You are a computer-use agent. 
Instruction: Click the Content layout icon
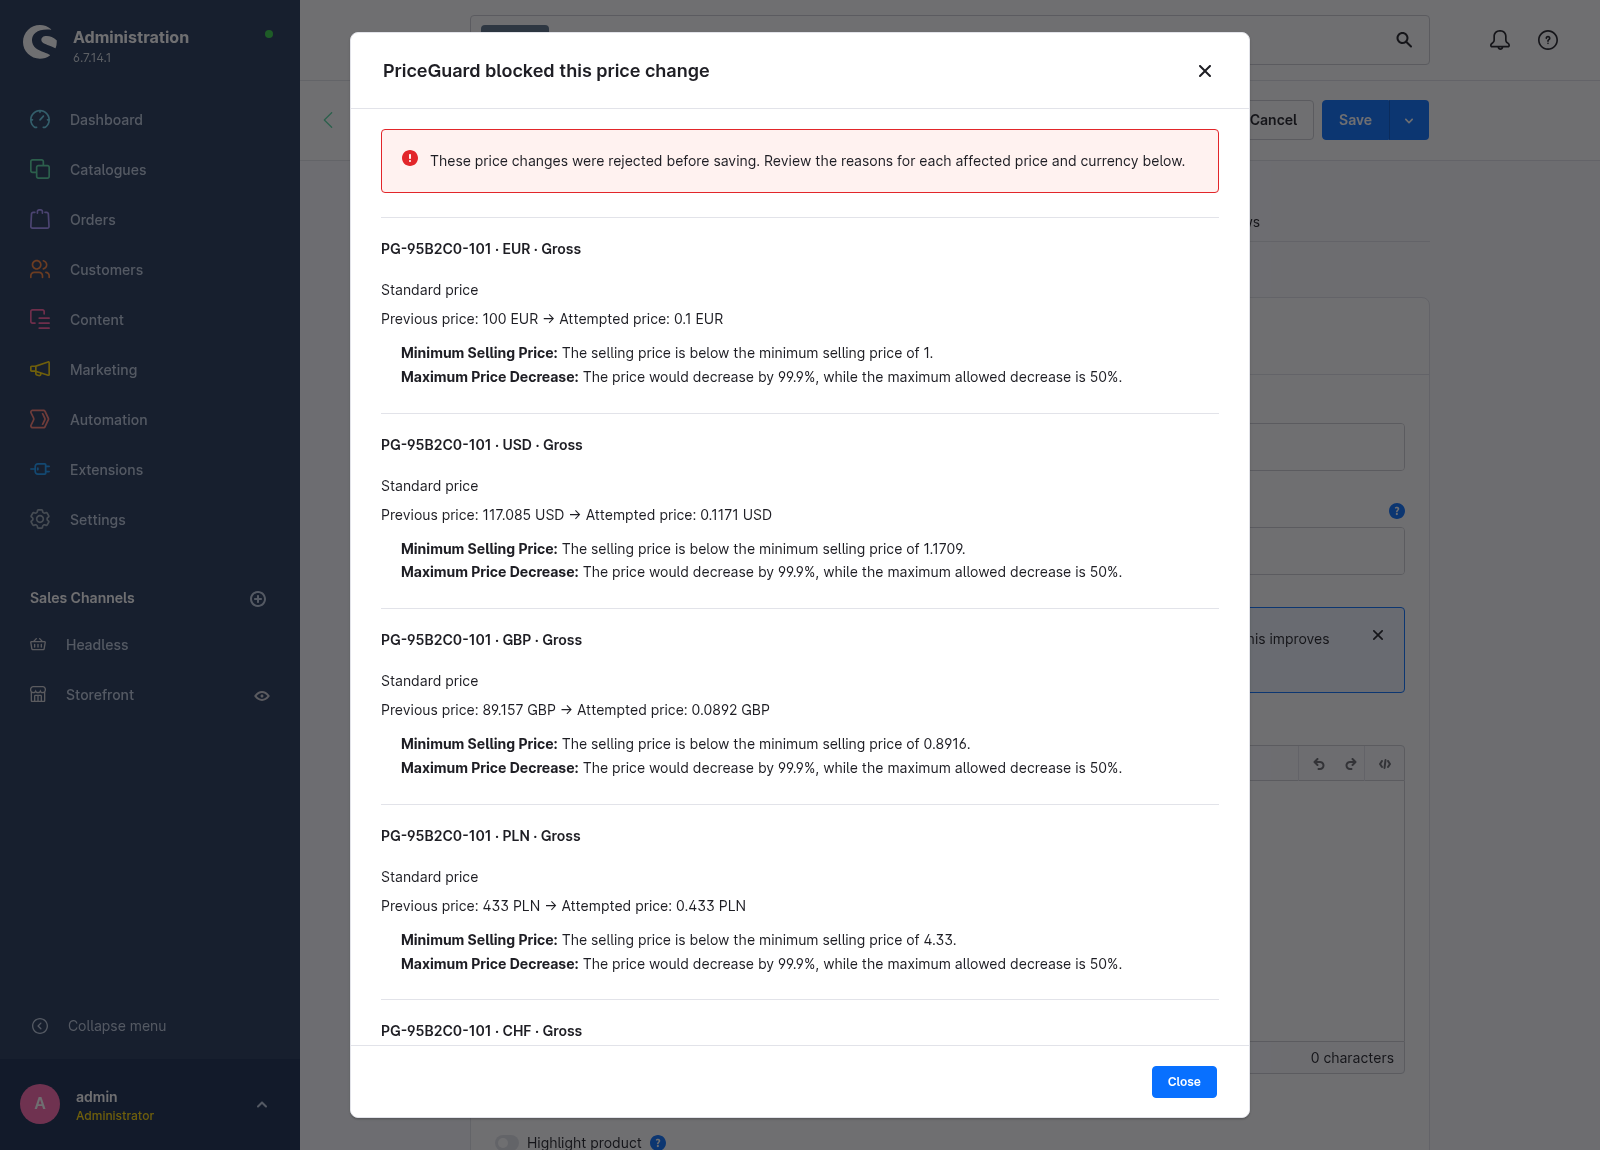coord(40,320)
